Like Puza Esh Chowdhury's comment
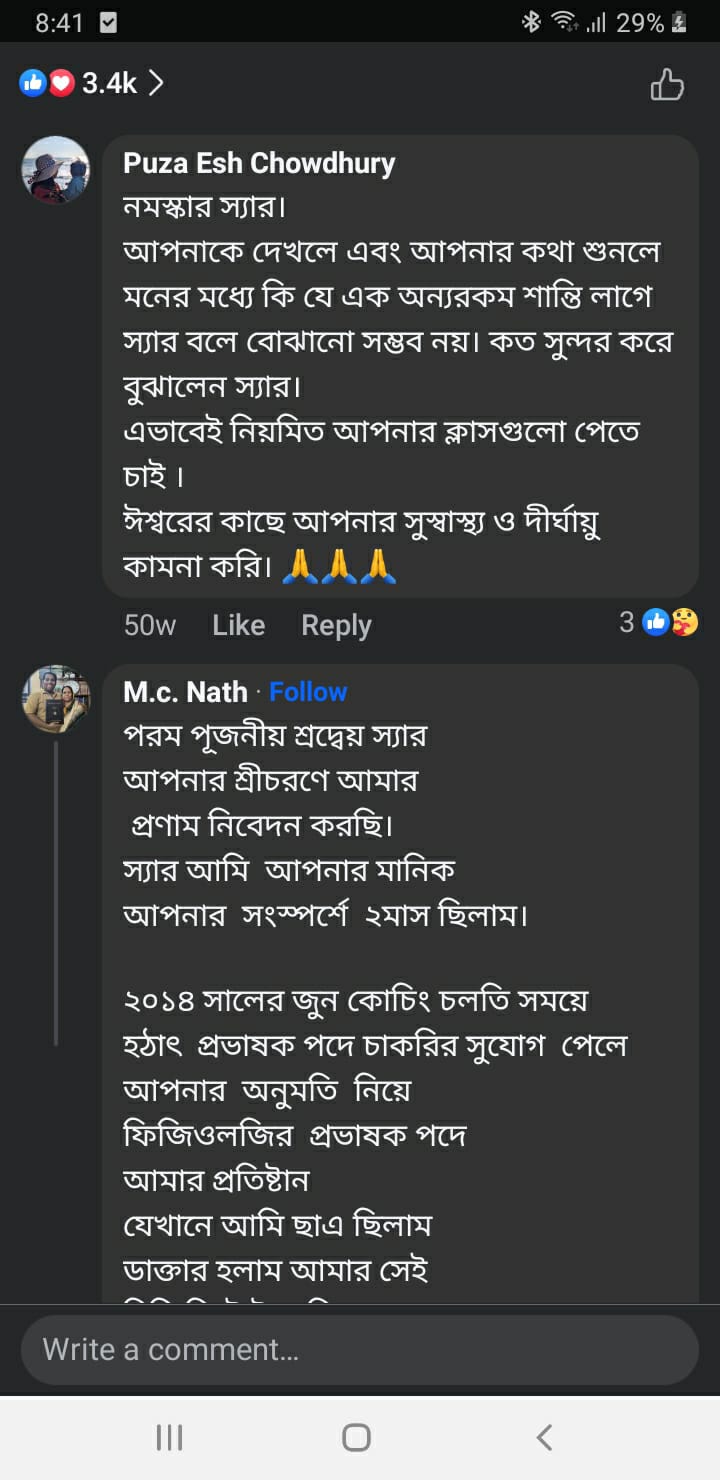This screenshot has width=720, height=1480. tap(238, 625)
